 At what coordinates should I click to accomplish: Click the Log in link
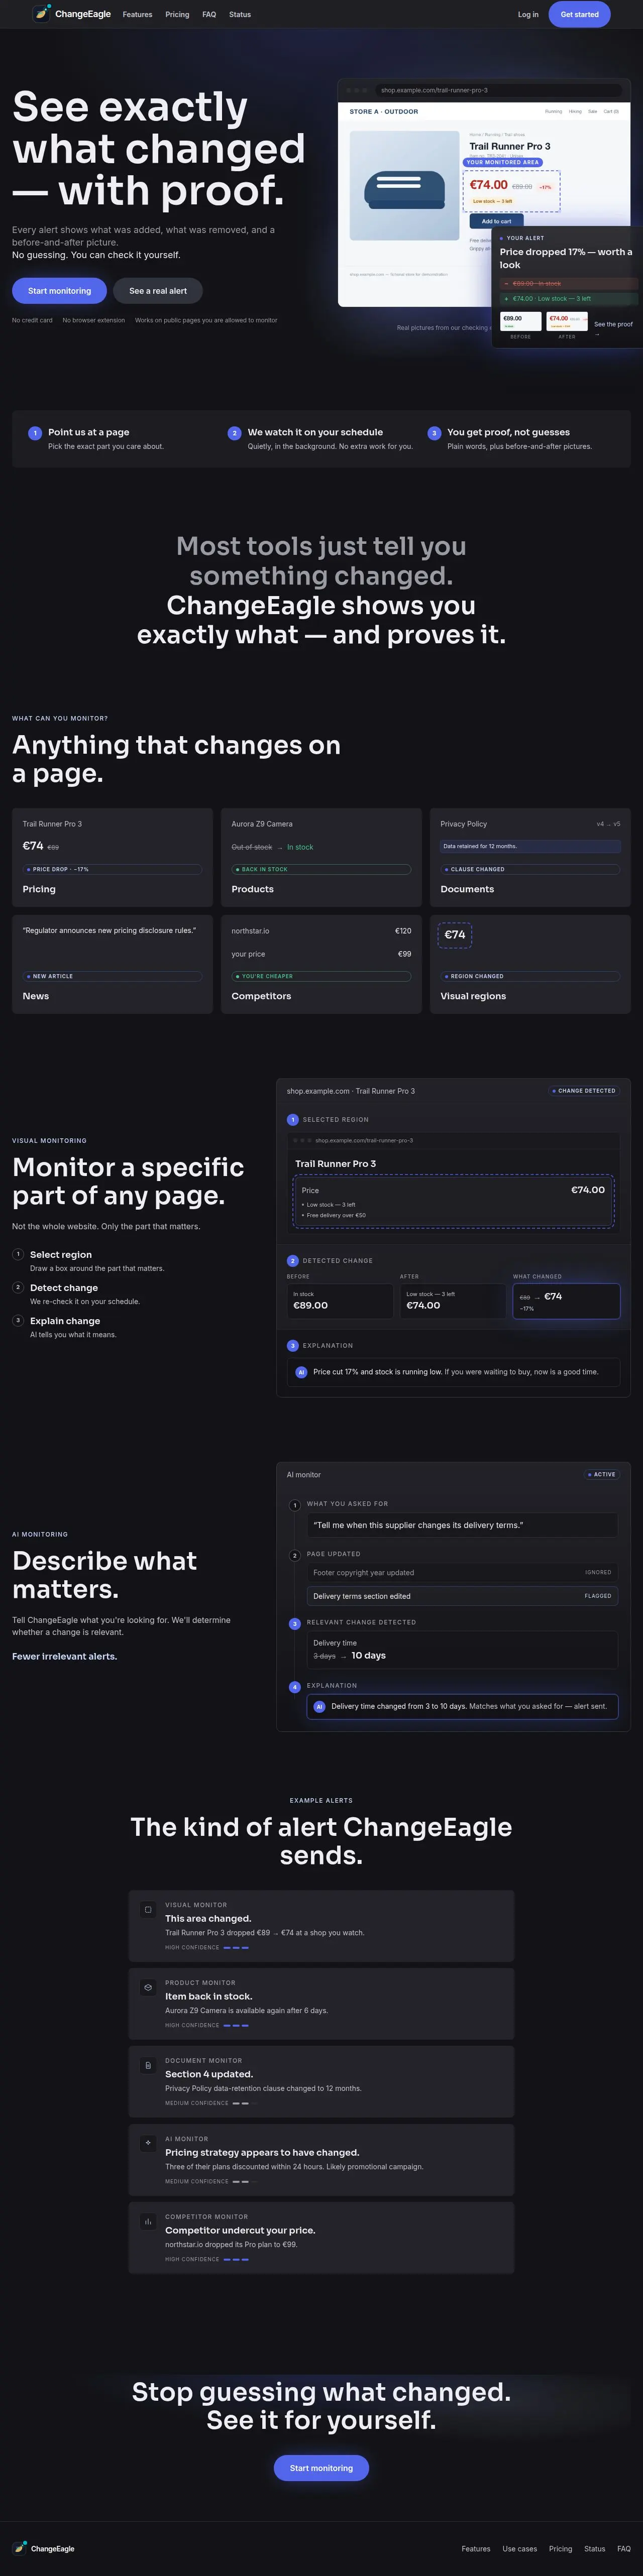tap(528, 15)
